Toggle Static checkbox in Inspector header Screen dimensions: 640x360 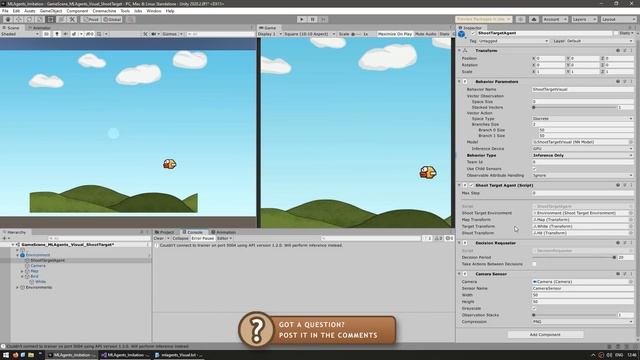(x=616, y=33)
